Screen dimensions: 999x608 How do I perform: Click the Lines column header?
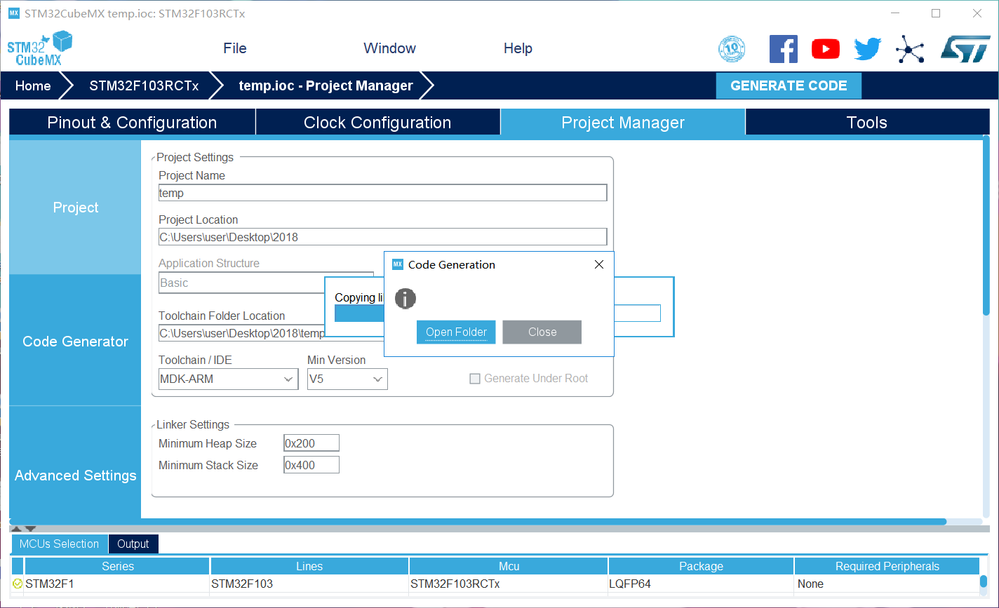pyautogui.click(x=309, y=566)
